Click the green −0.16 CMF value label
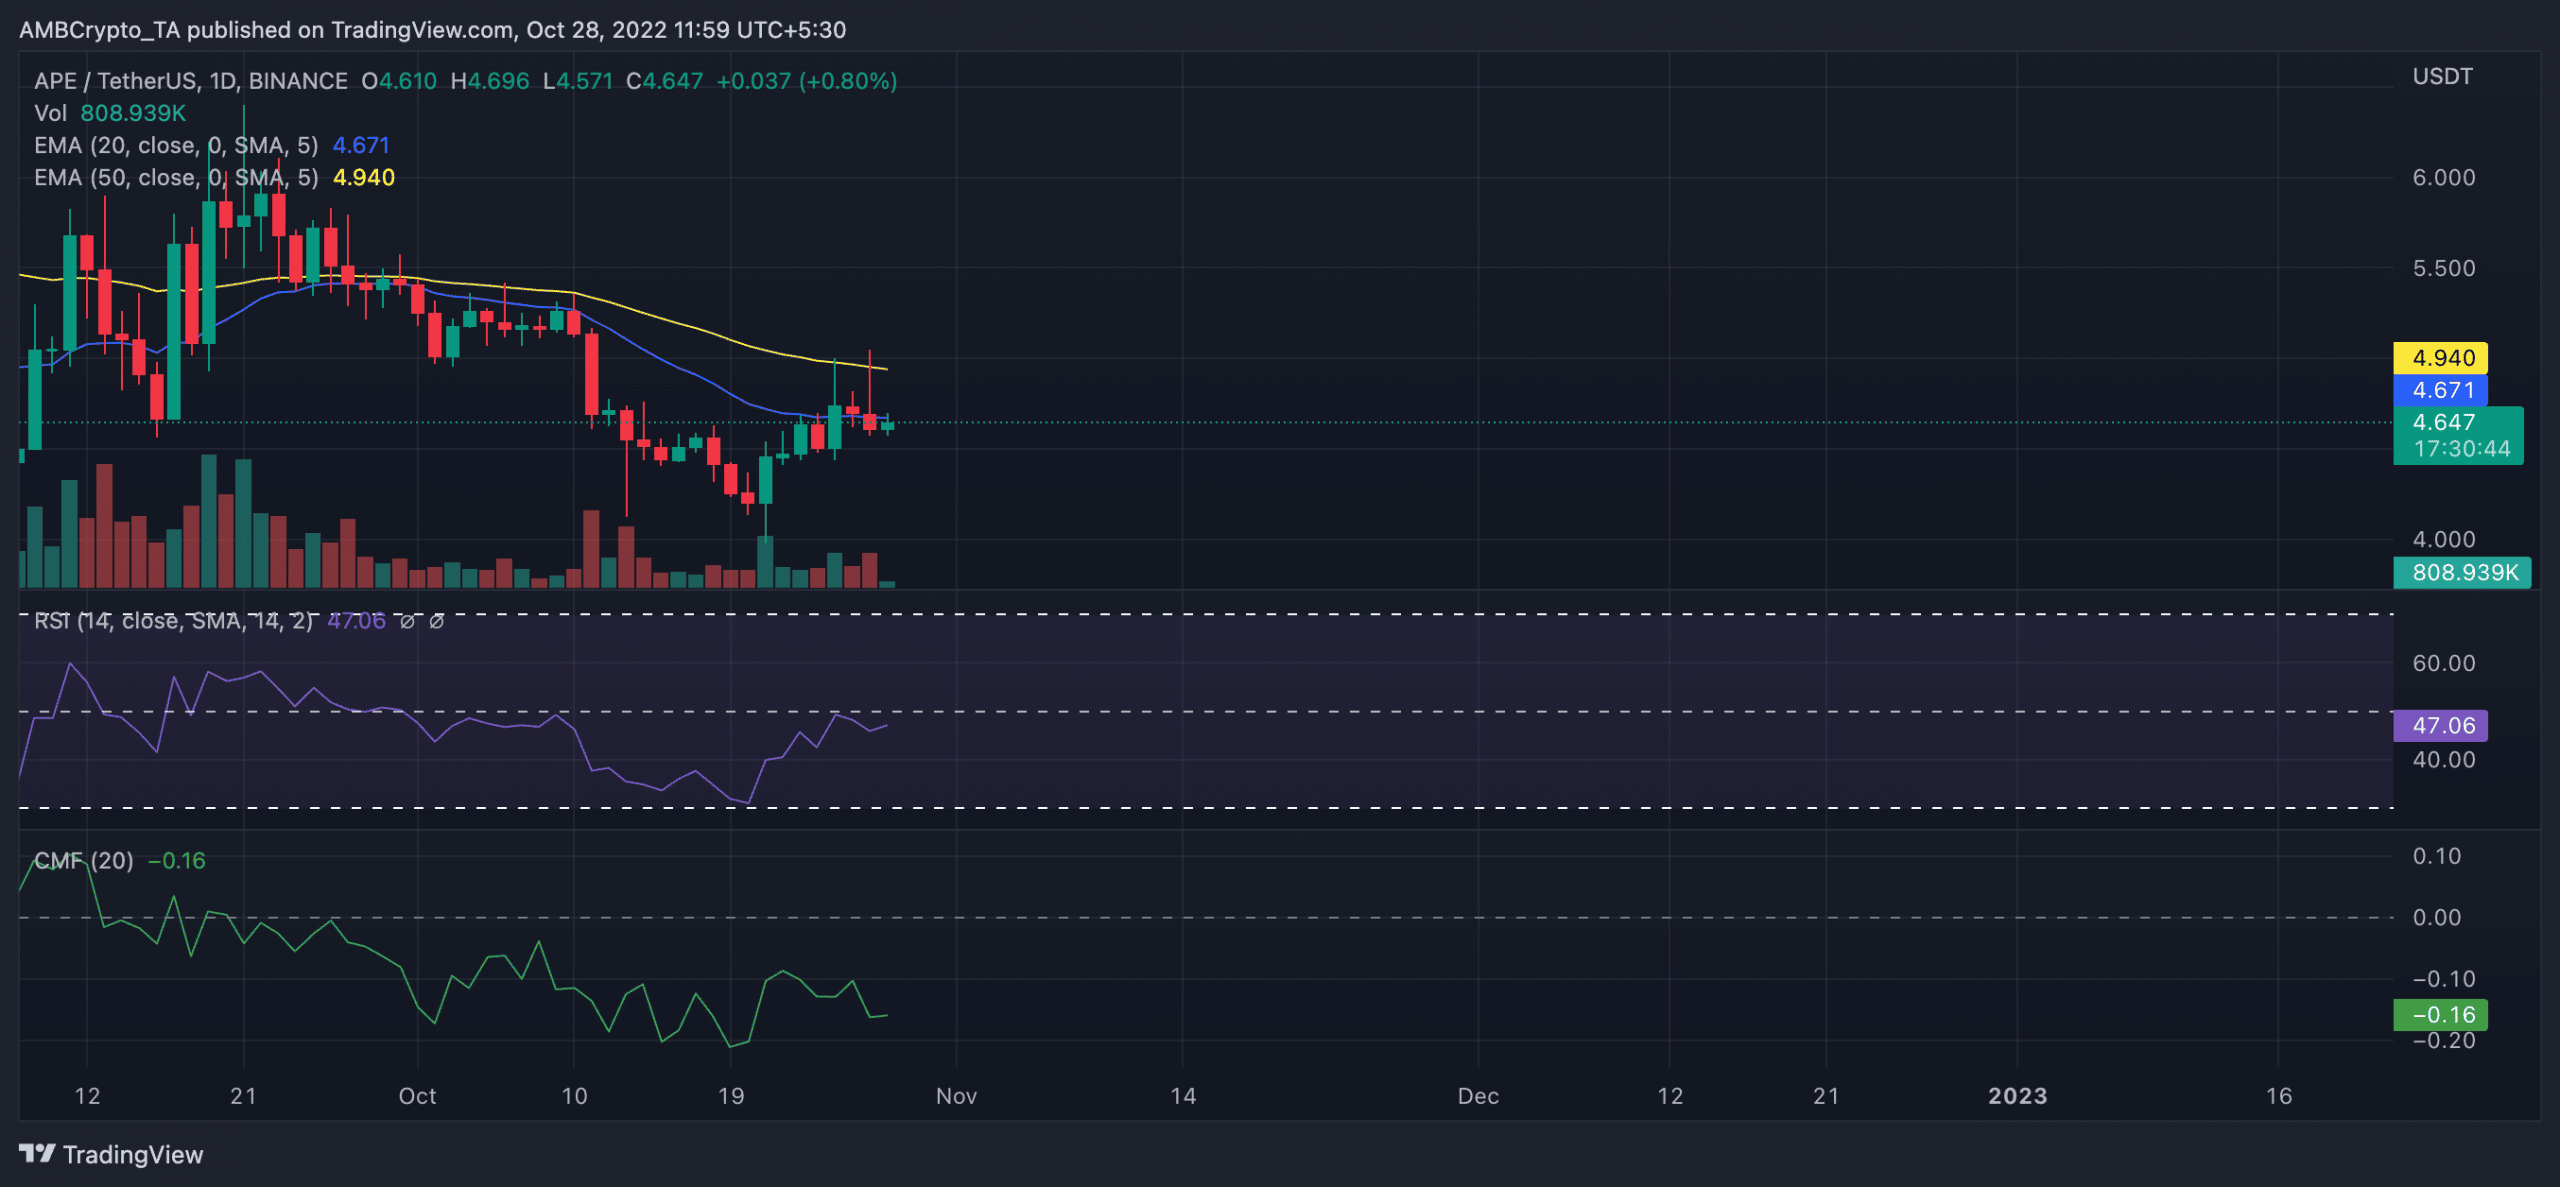The image size is (2560, 1187). 2440,1014
